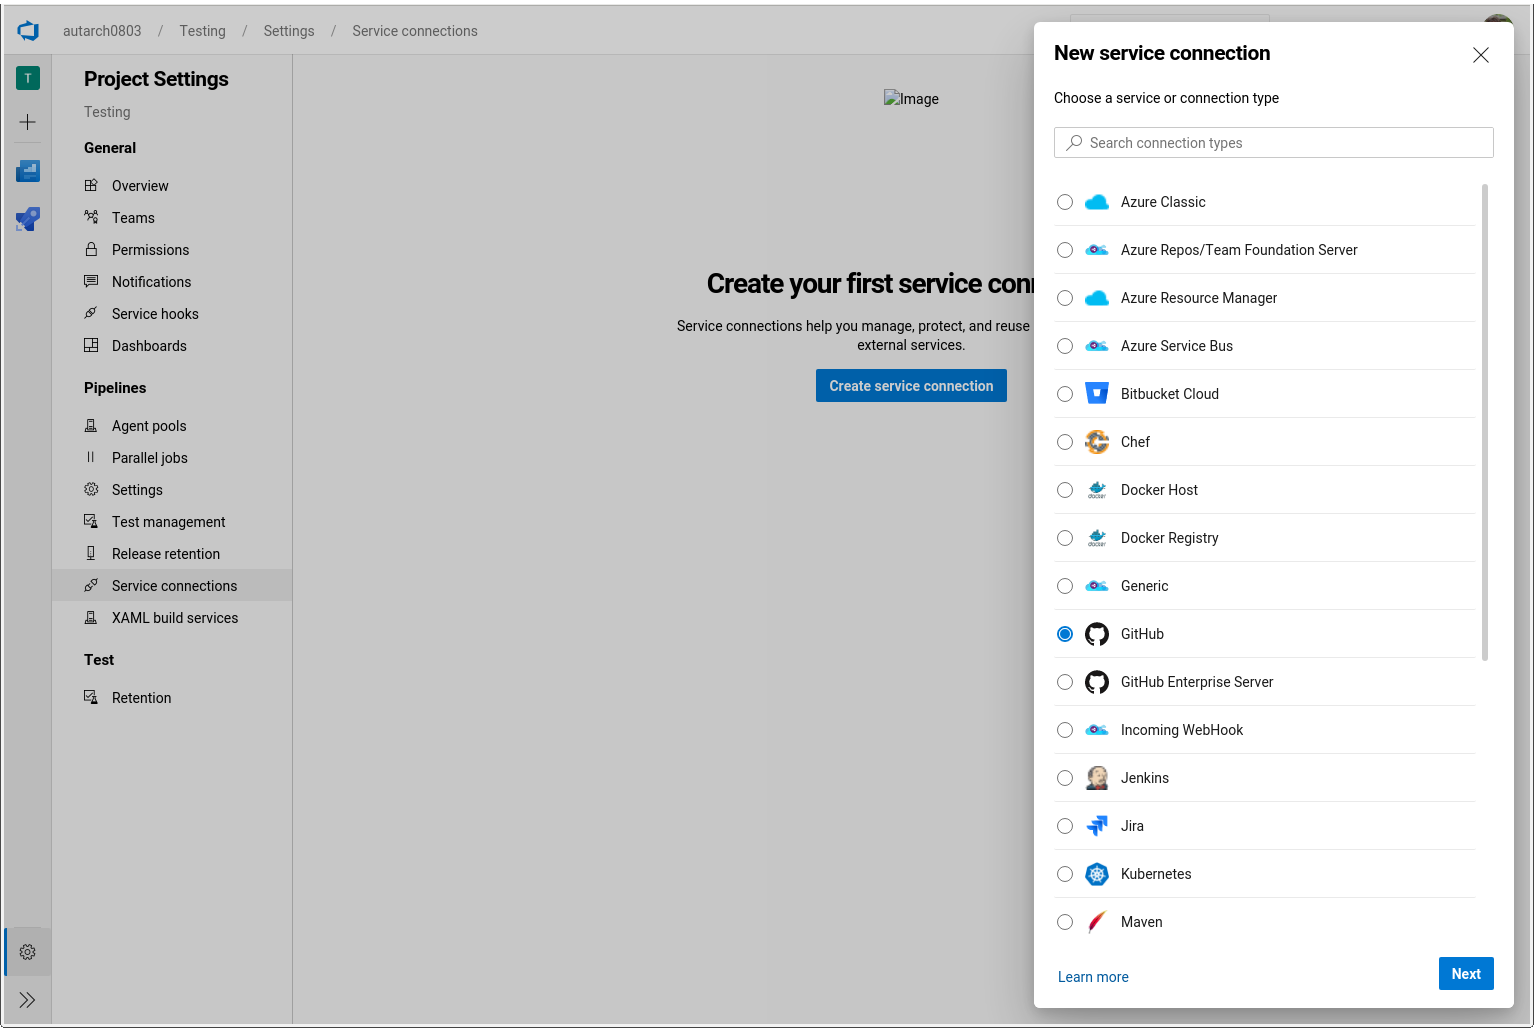Open Notifications settings page
The image size is (1534, 1028).
tap(172, 282)
